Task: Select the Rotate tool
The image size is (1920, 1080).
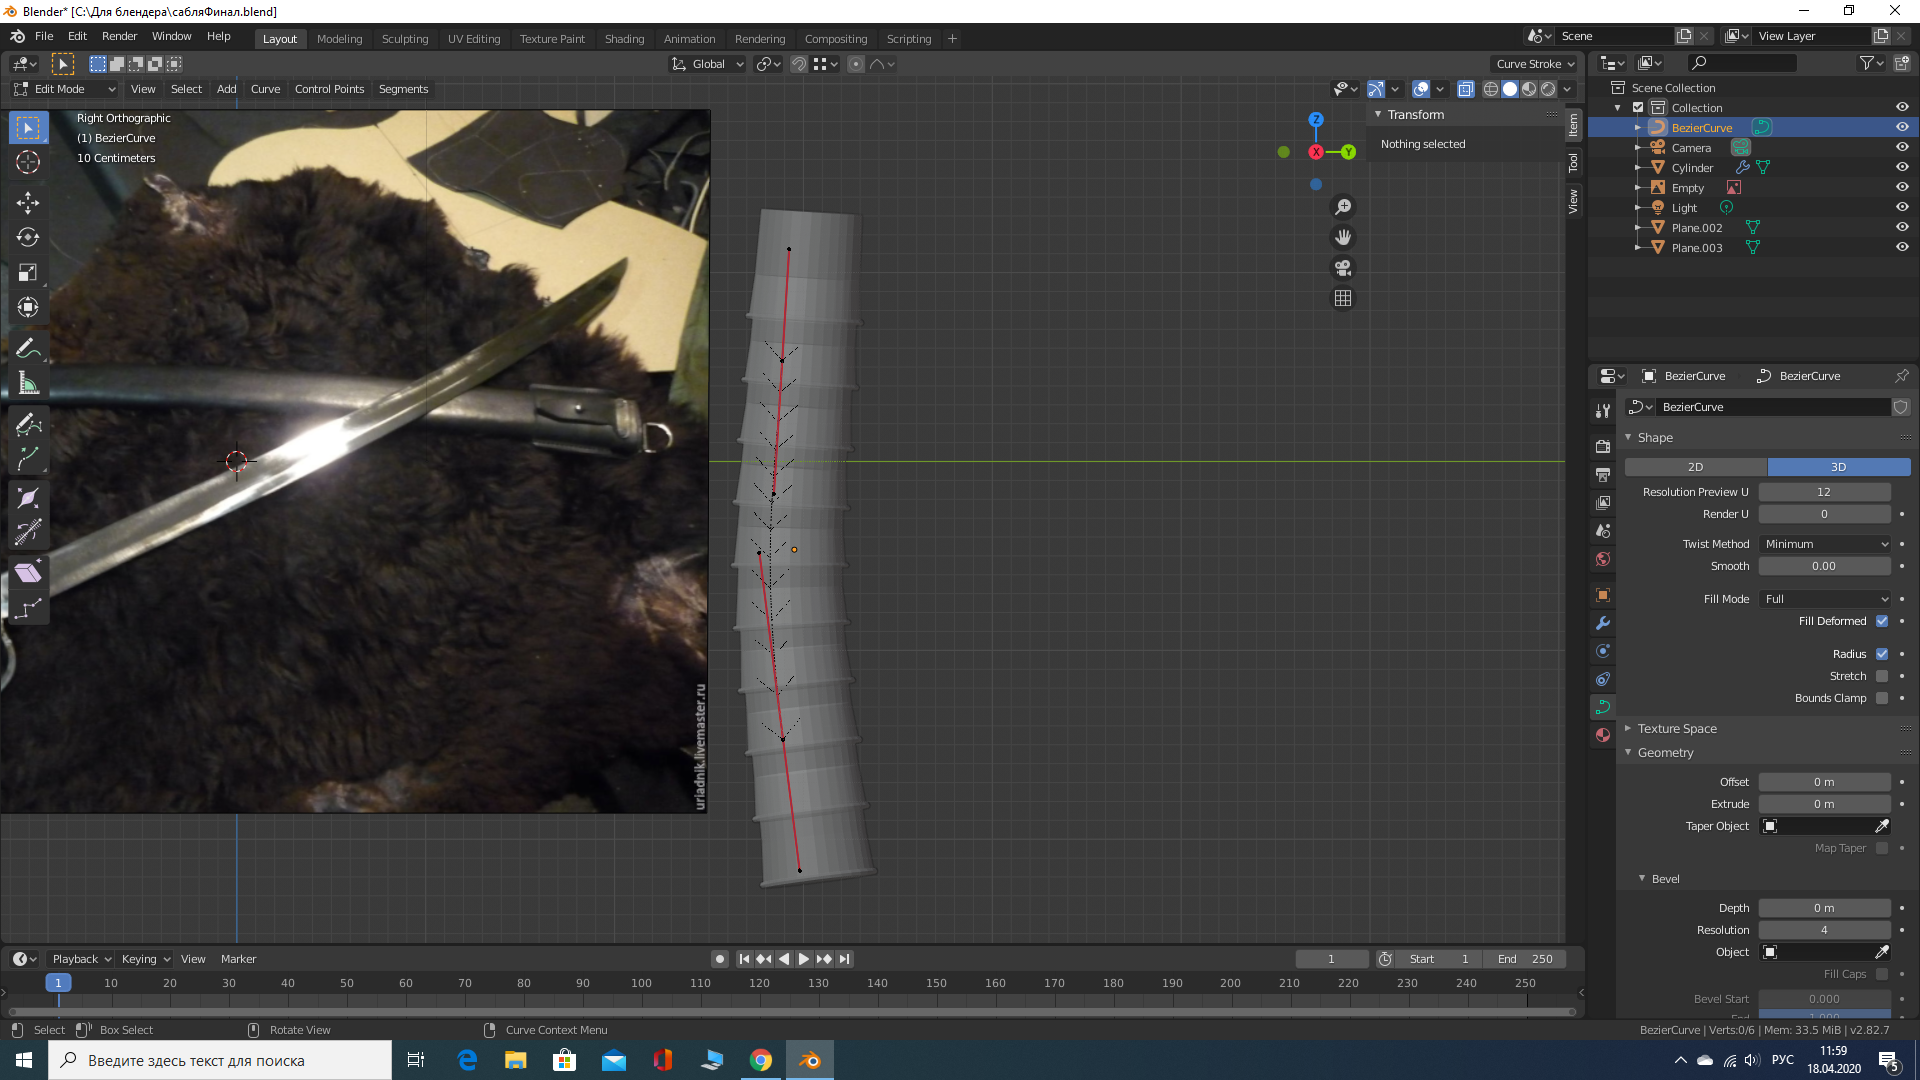Action: (28, 238)
